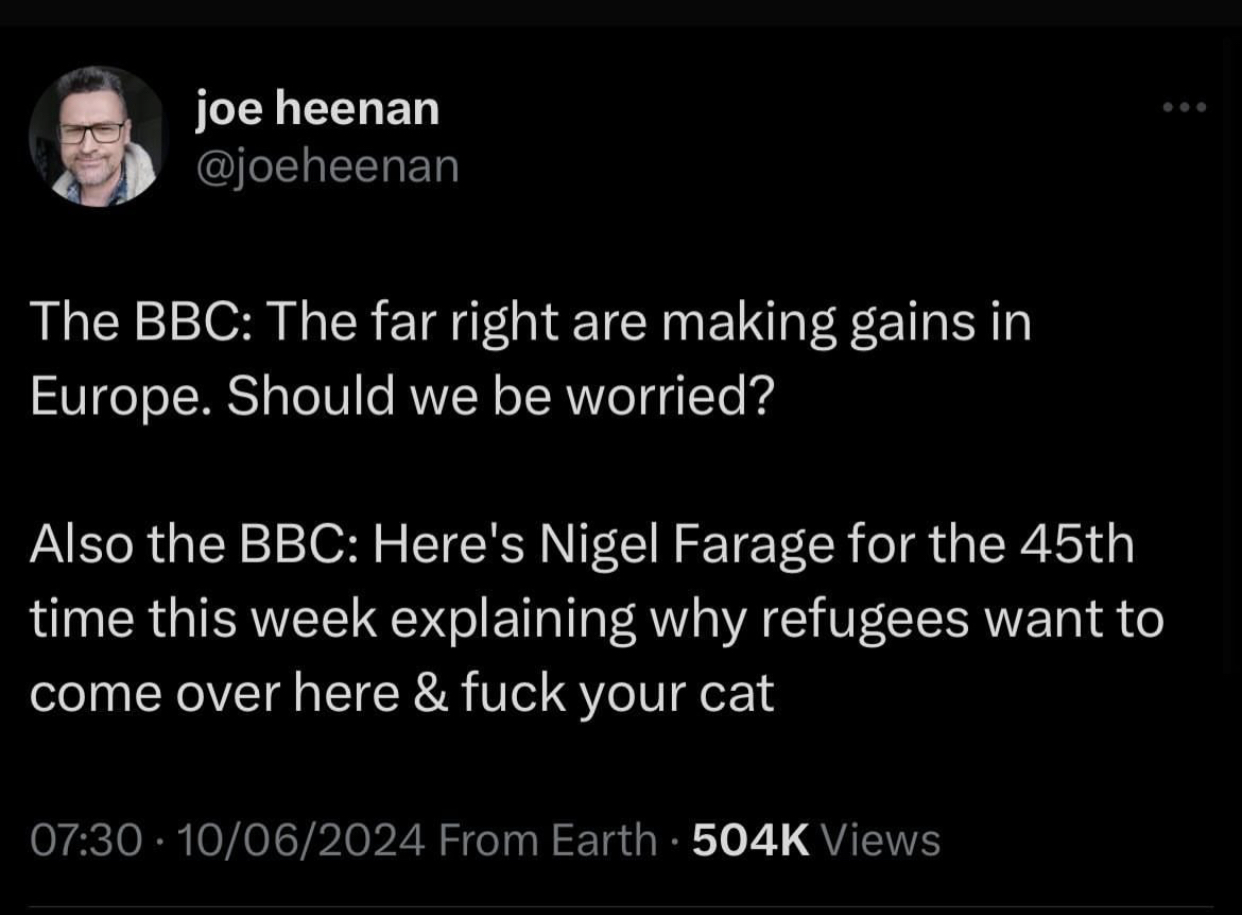Click the Views label

pyautogui.click(x=880, y=840)
